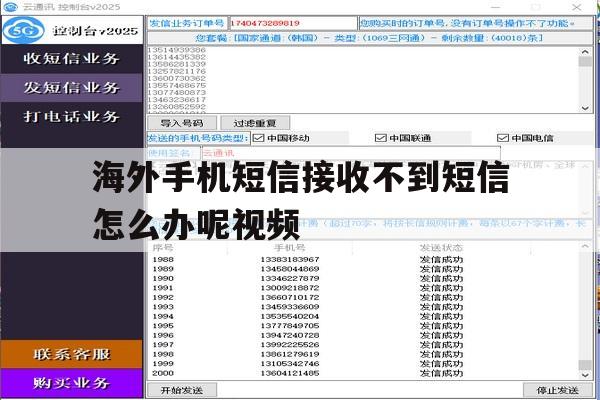The image size is (600, 400).
Task: Select phone number 13660710172 in results
Action: coord(290,297)
